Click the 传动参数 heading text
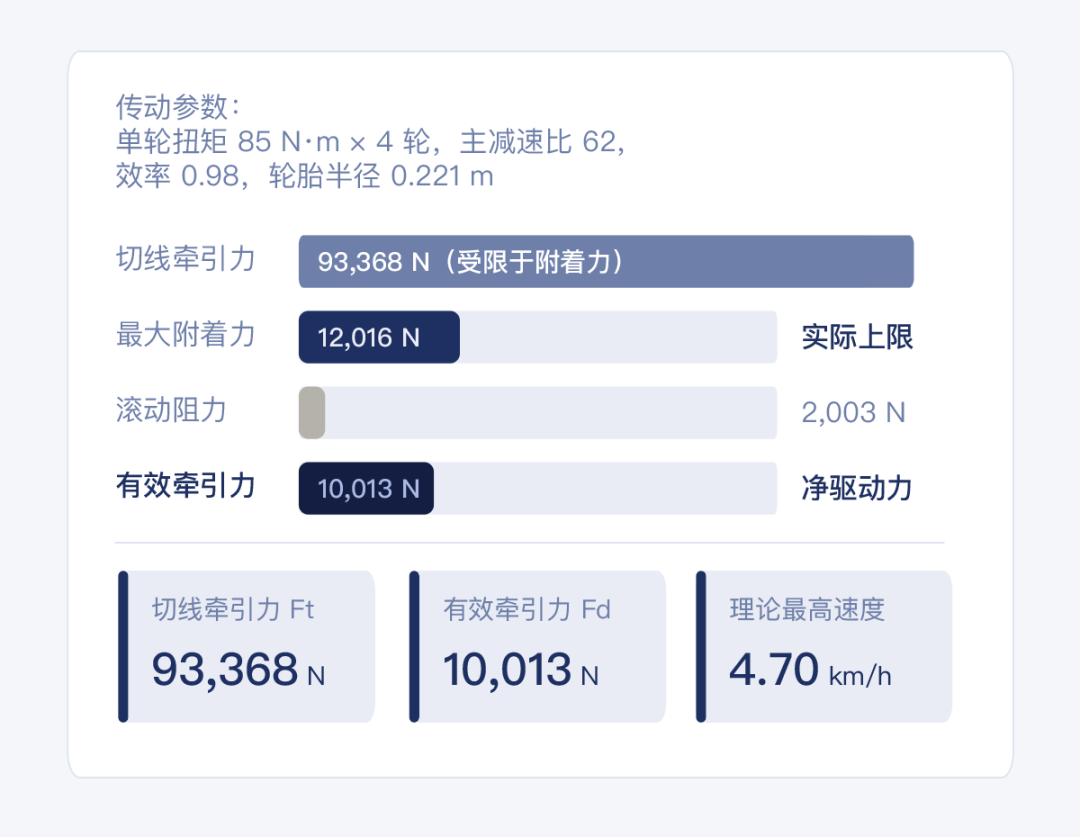The width and height of the screenshot is (1080, 837). 178,107
